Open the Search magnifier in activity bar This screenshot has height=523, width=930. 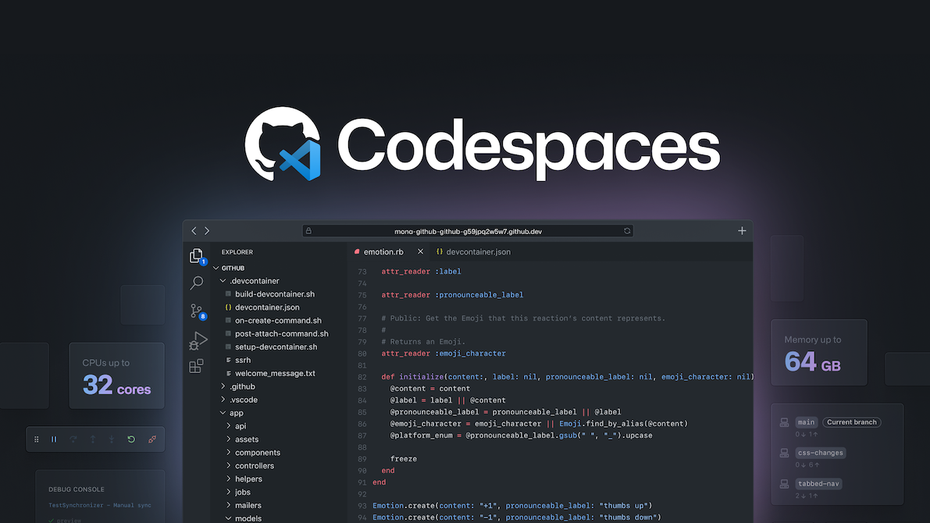[197, 283]
